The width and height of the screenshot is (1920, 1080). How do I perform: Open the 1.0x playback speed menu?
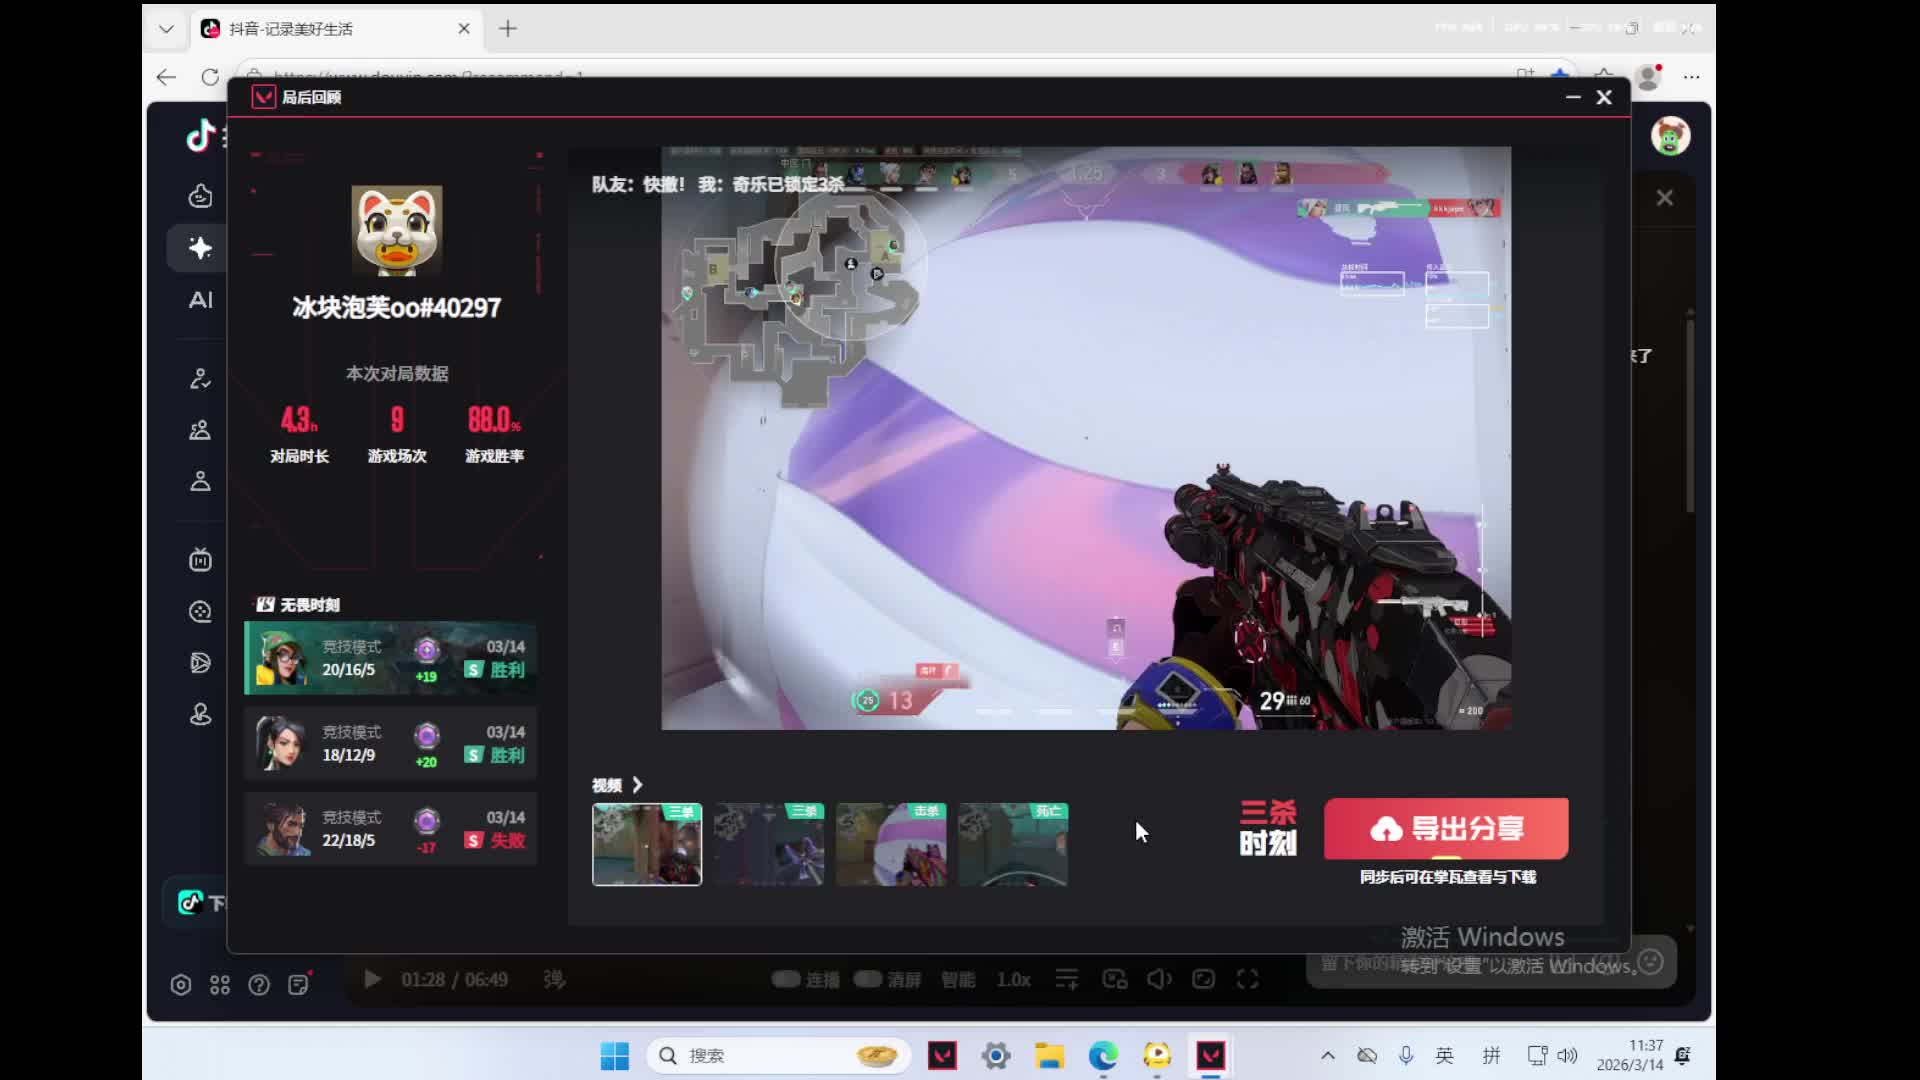[x=1013, y=979]
